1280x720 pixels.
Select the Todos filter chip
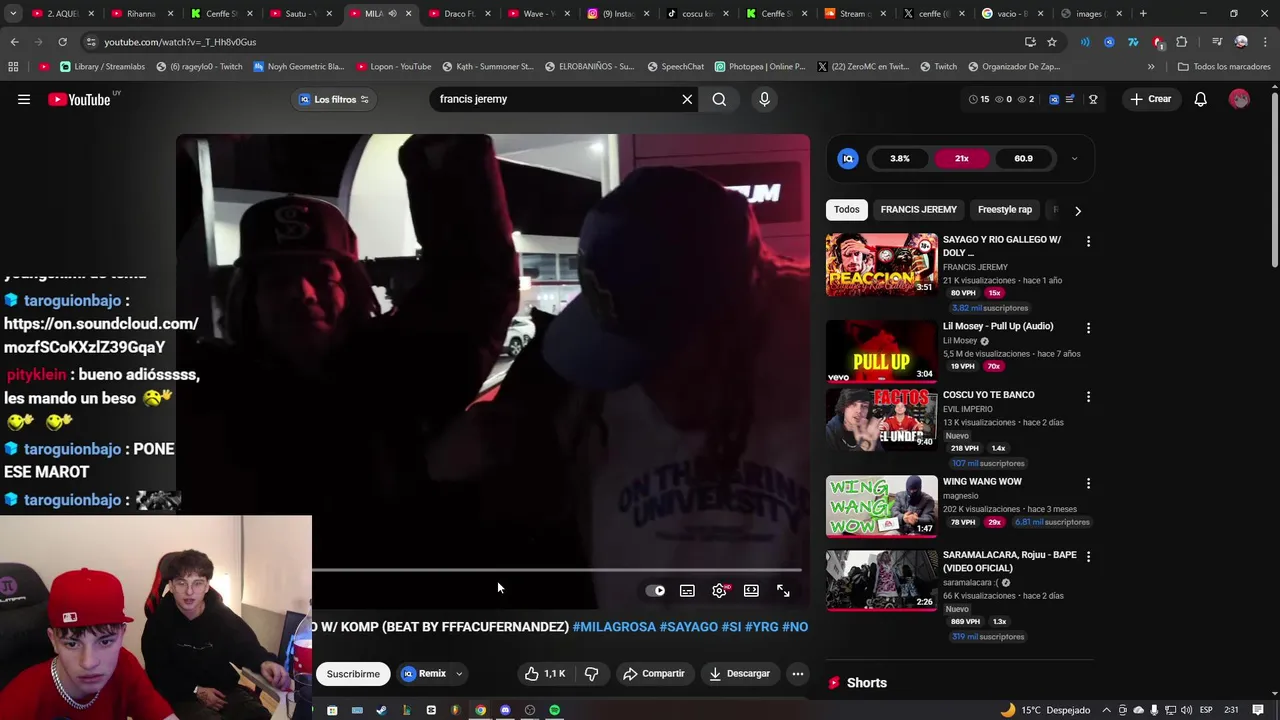(x=846, y=210)
